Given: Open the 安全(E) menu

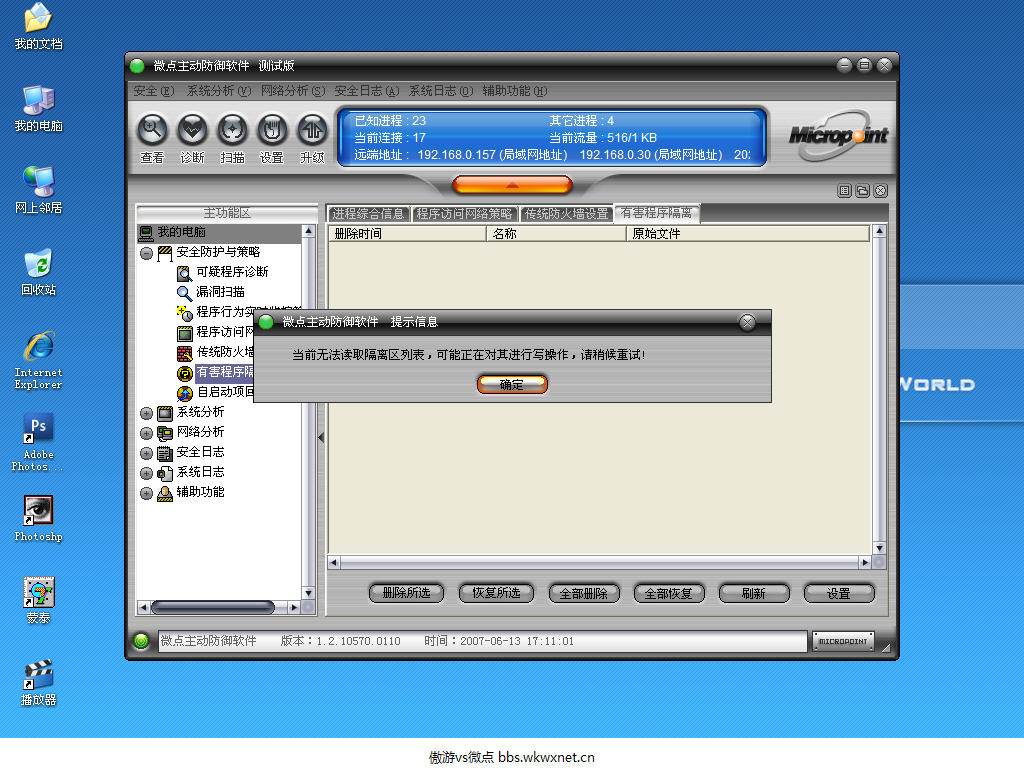Looking at the screenshot, I should tap(154, 91).
